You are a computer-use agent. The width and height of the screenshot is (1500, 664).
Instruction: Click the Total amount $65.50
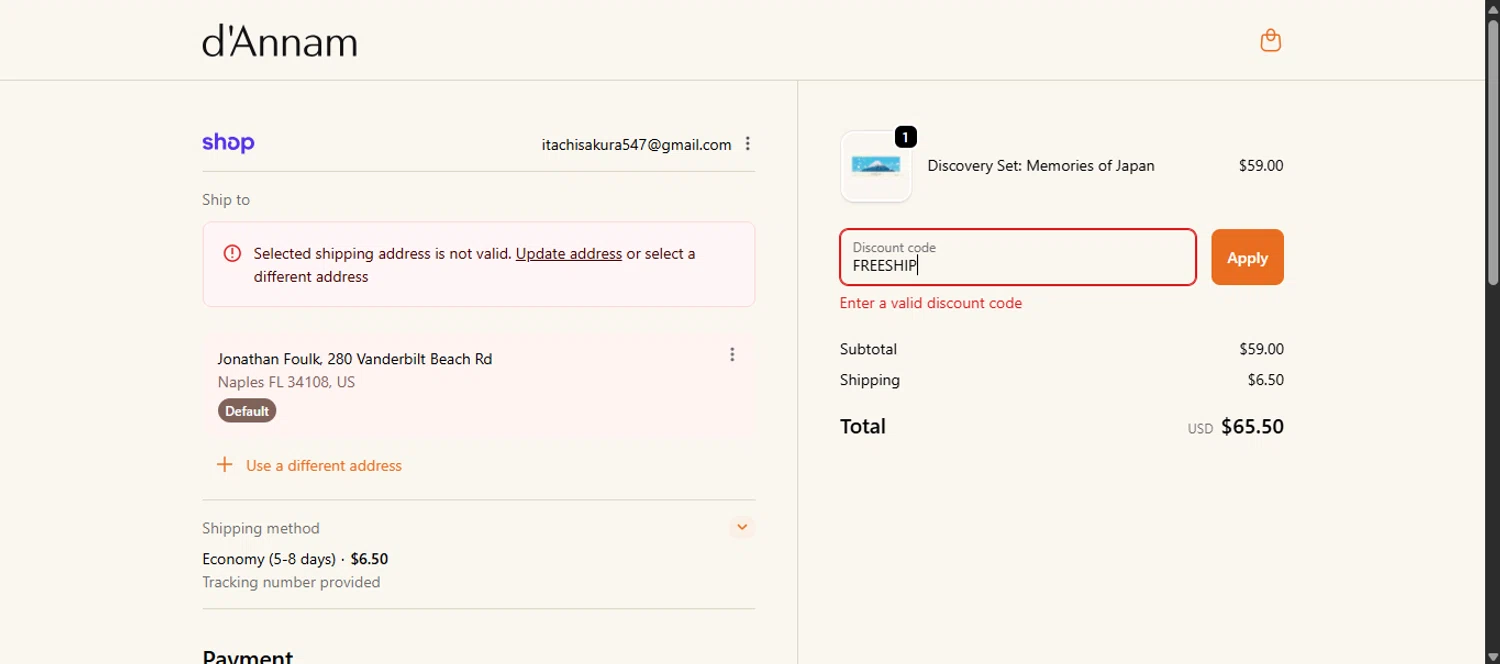[1252, 427]
